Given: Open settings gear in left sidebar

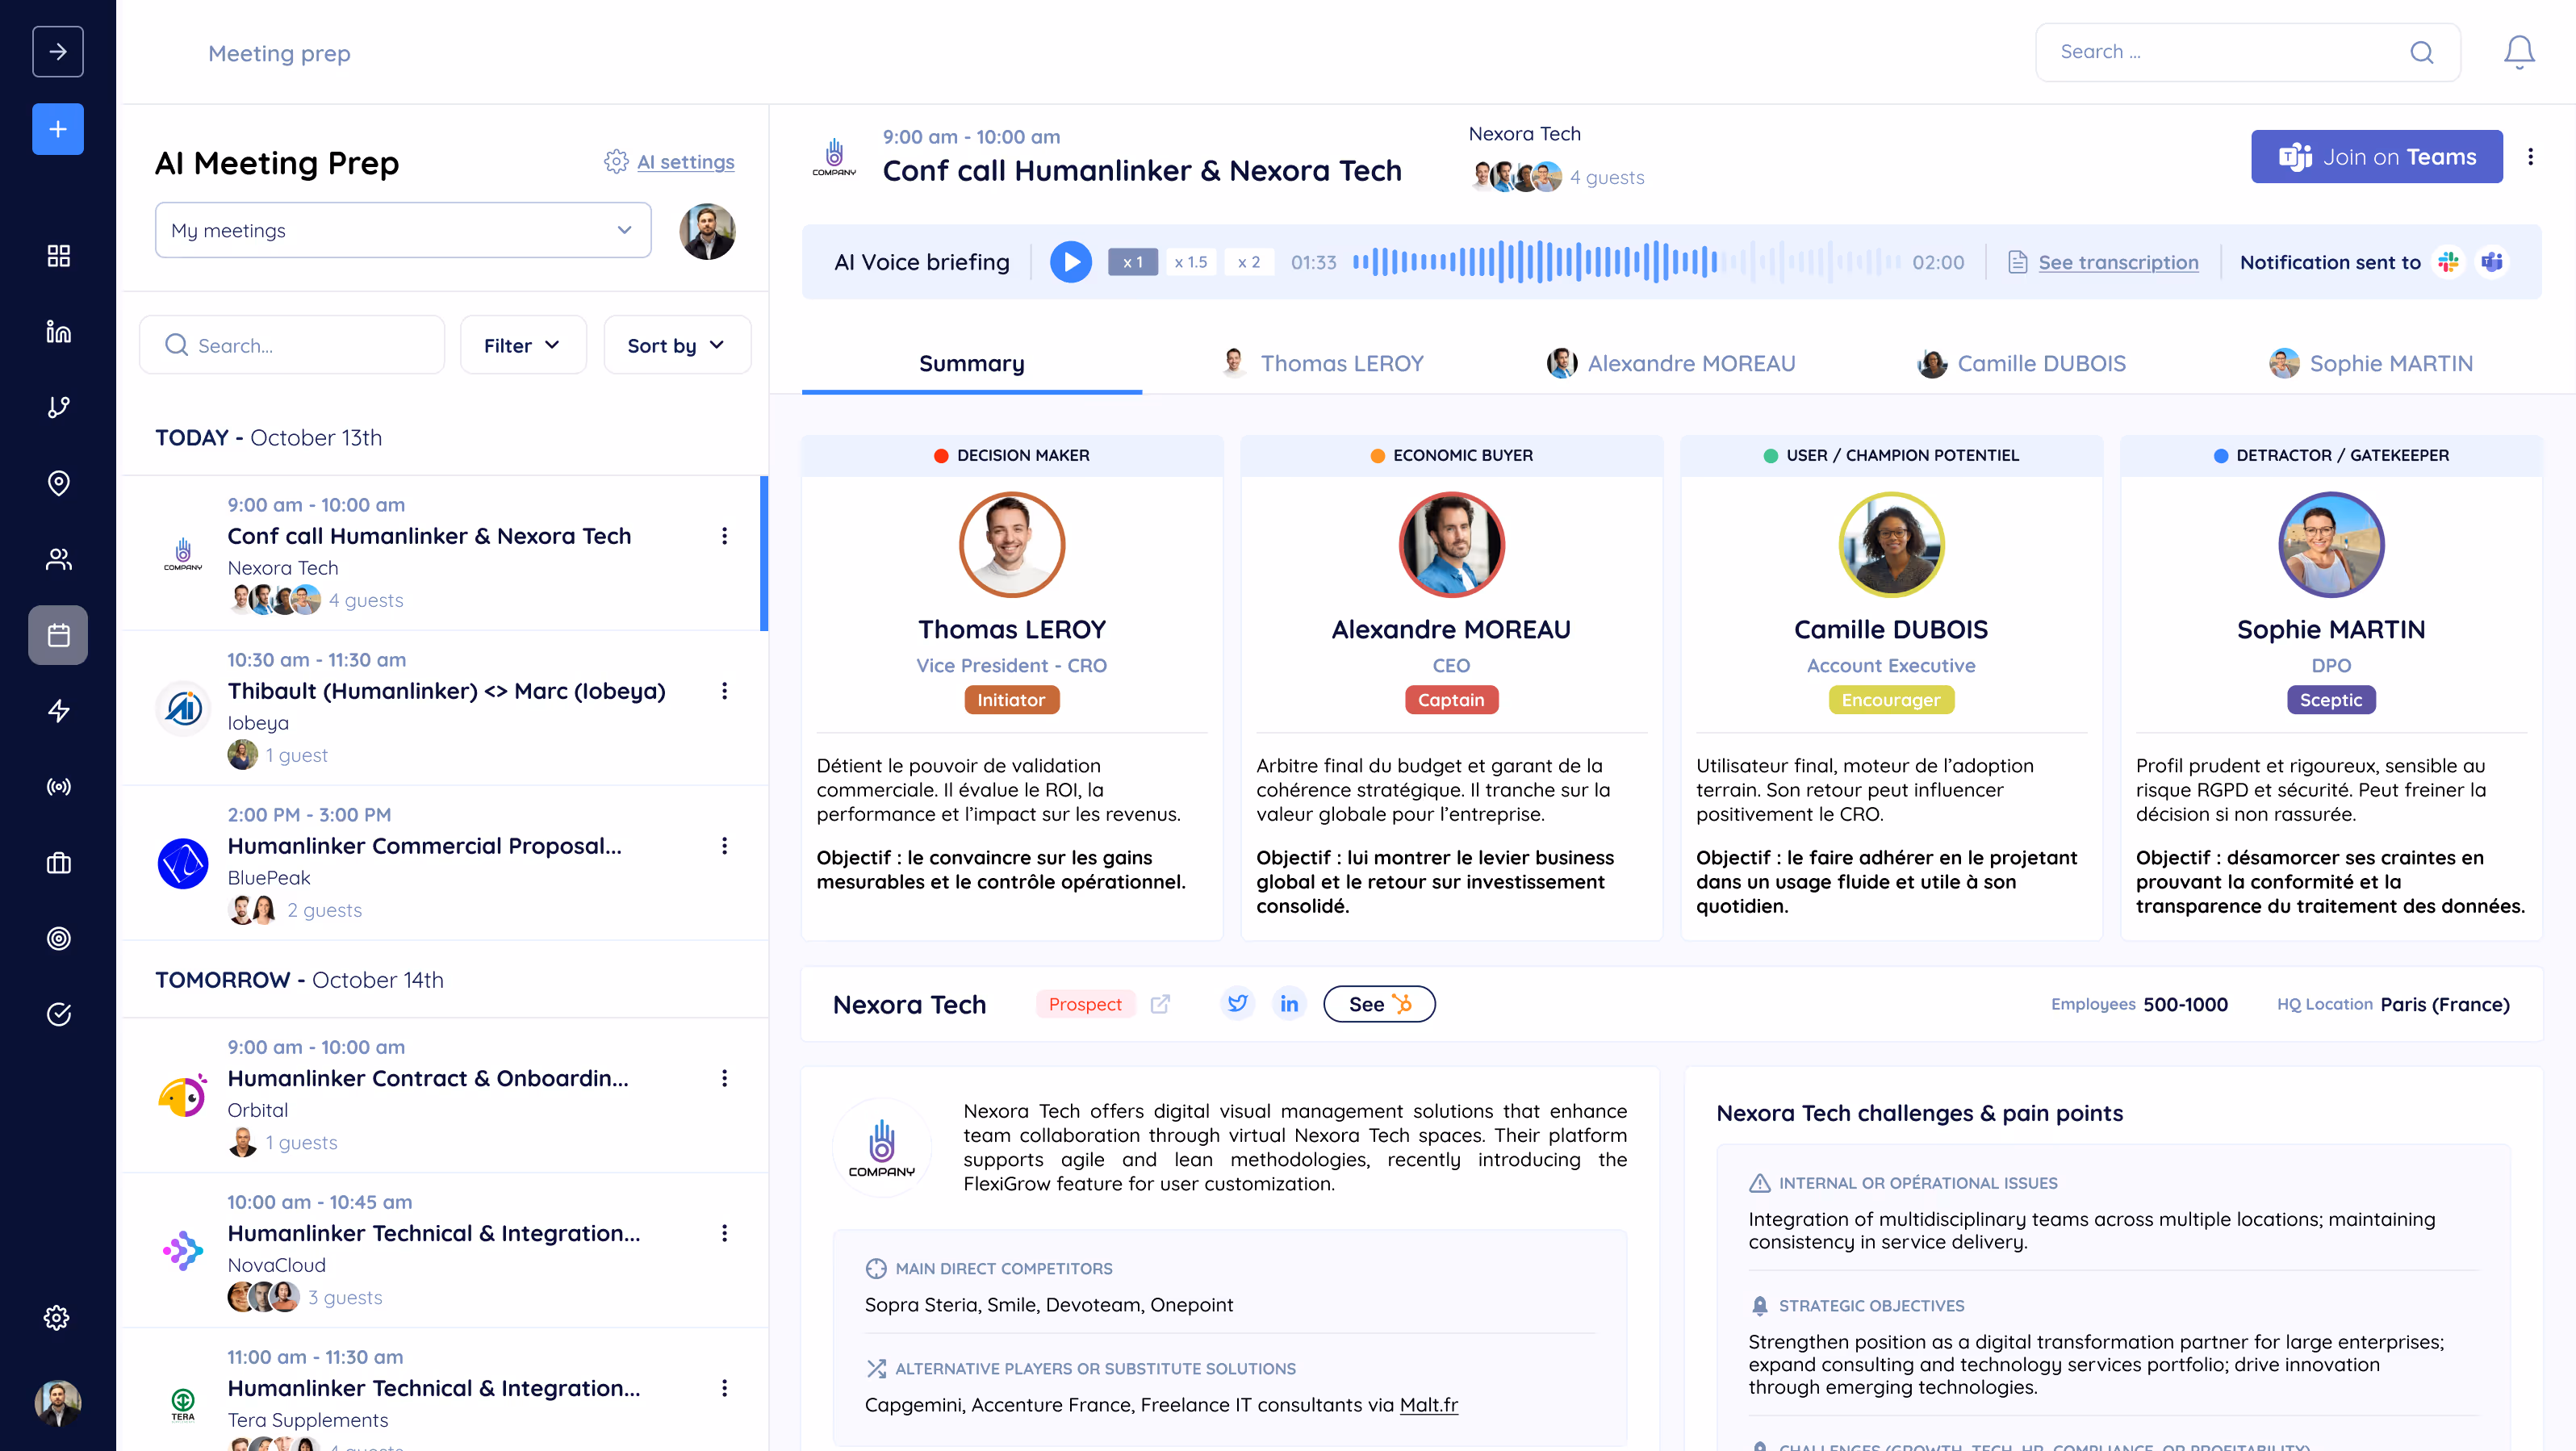Looking at the screenshot, I should tap(57, 1317).
